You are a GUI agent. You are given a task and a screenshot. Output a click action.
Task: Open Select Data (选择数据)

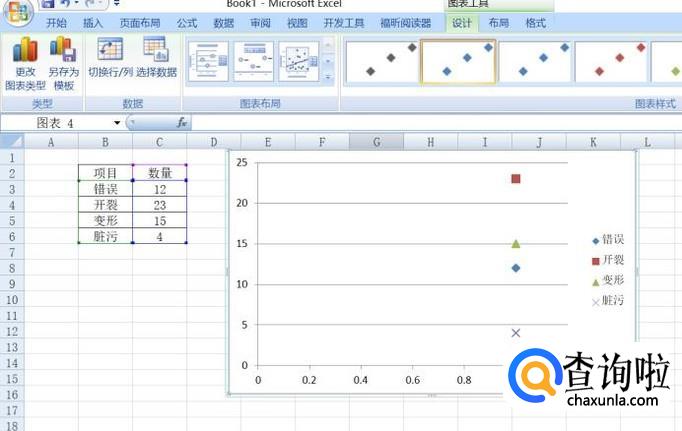click(157, 58)
